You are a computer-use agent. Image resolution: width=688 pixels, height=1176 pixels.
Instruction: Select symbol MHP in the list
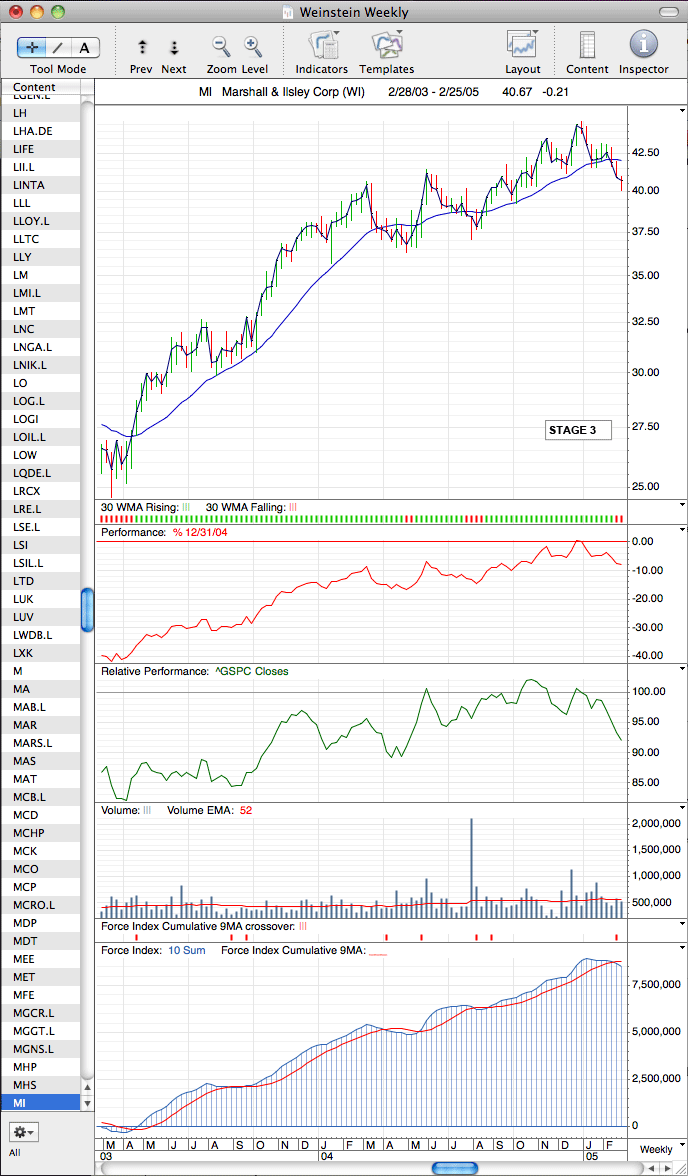click(41, 1066)
